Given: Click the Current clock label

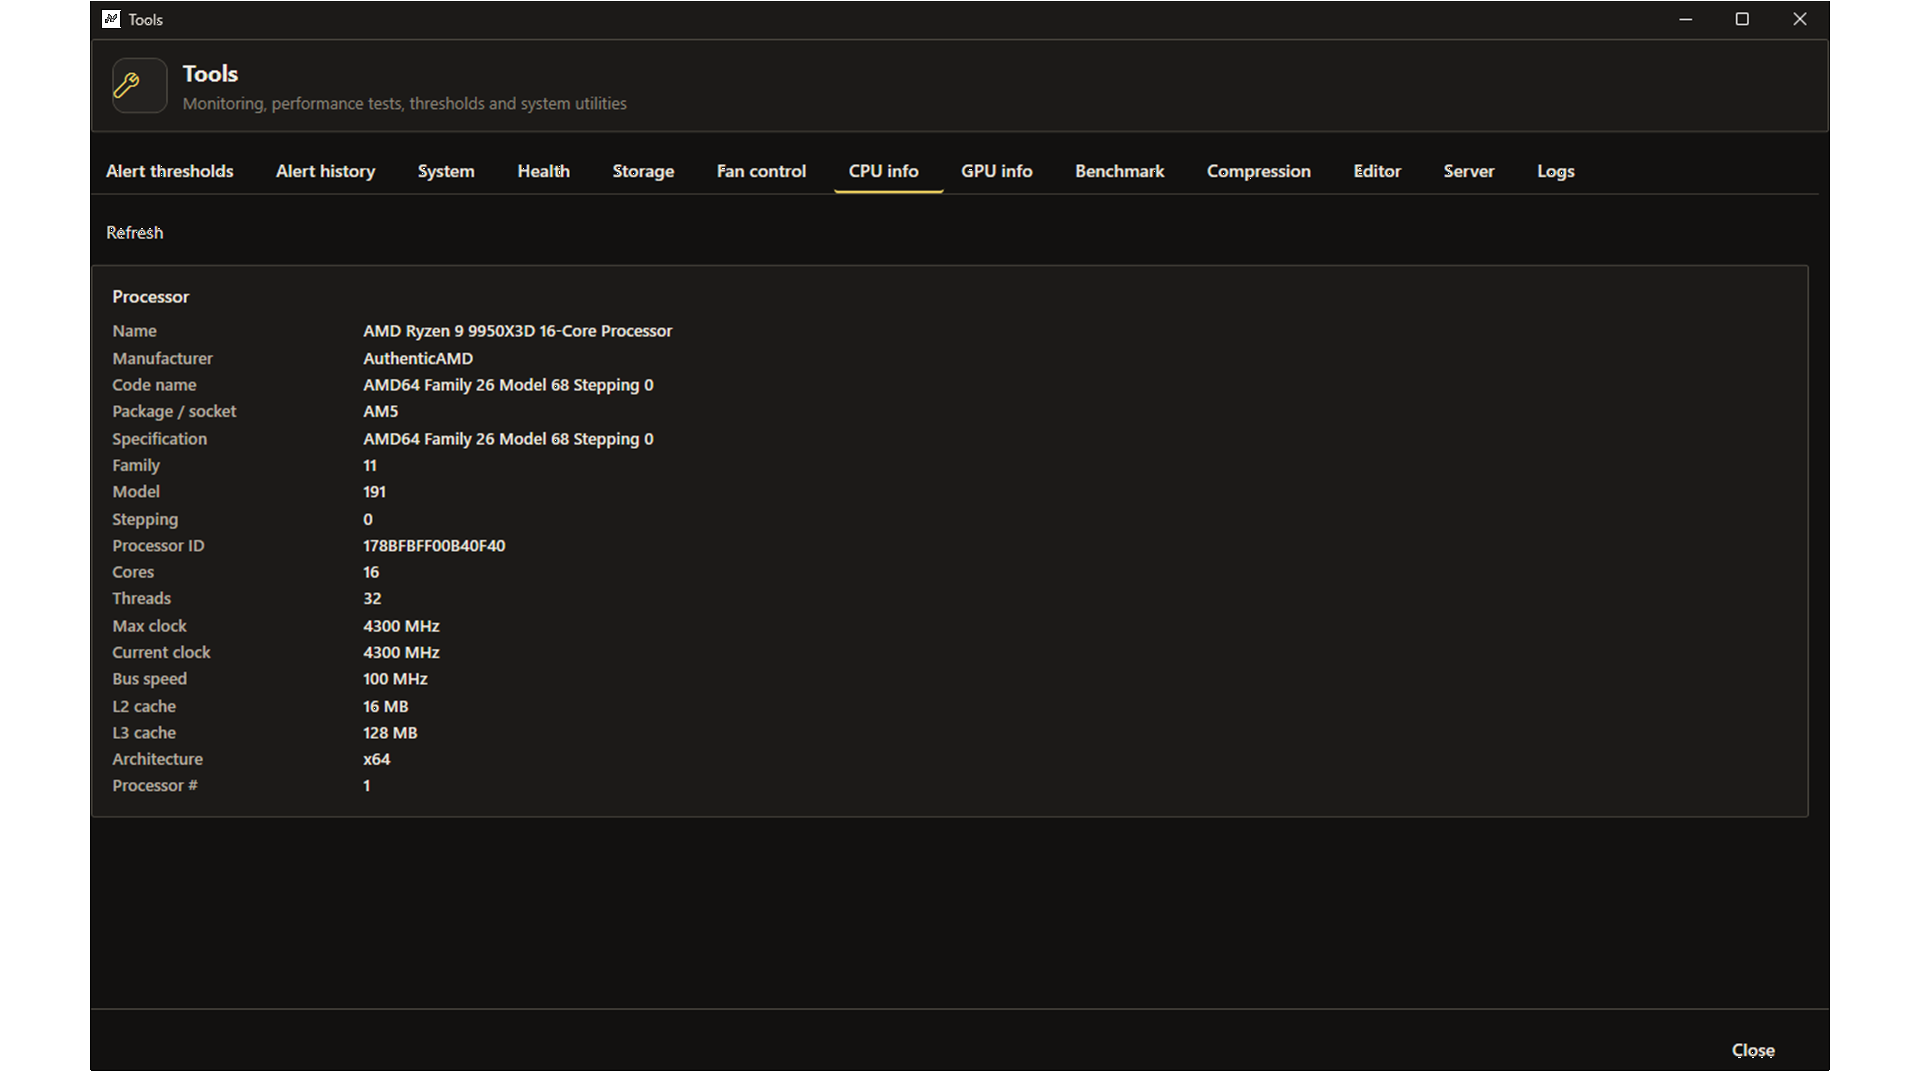Looking at the screenshot, I should (161, 652).
